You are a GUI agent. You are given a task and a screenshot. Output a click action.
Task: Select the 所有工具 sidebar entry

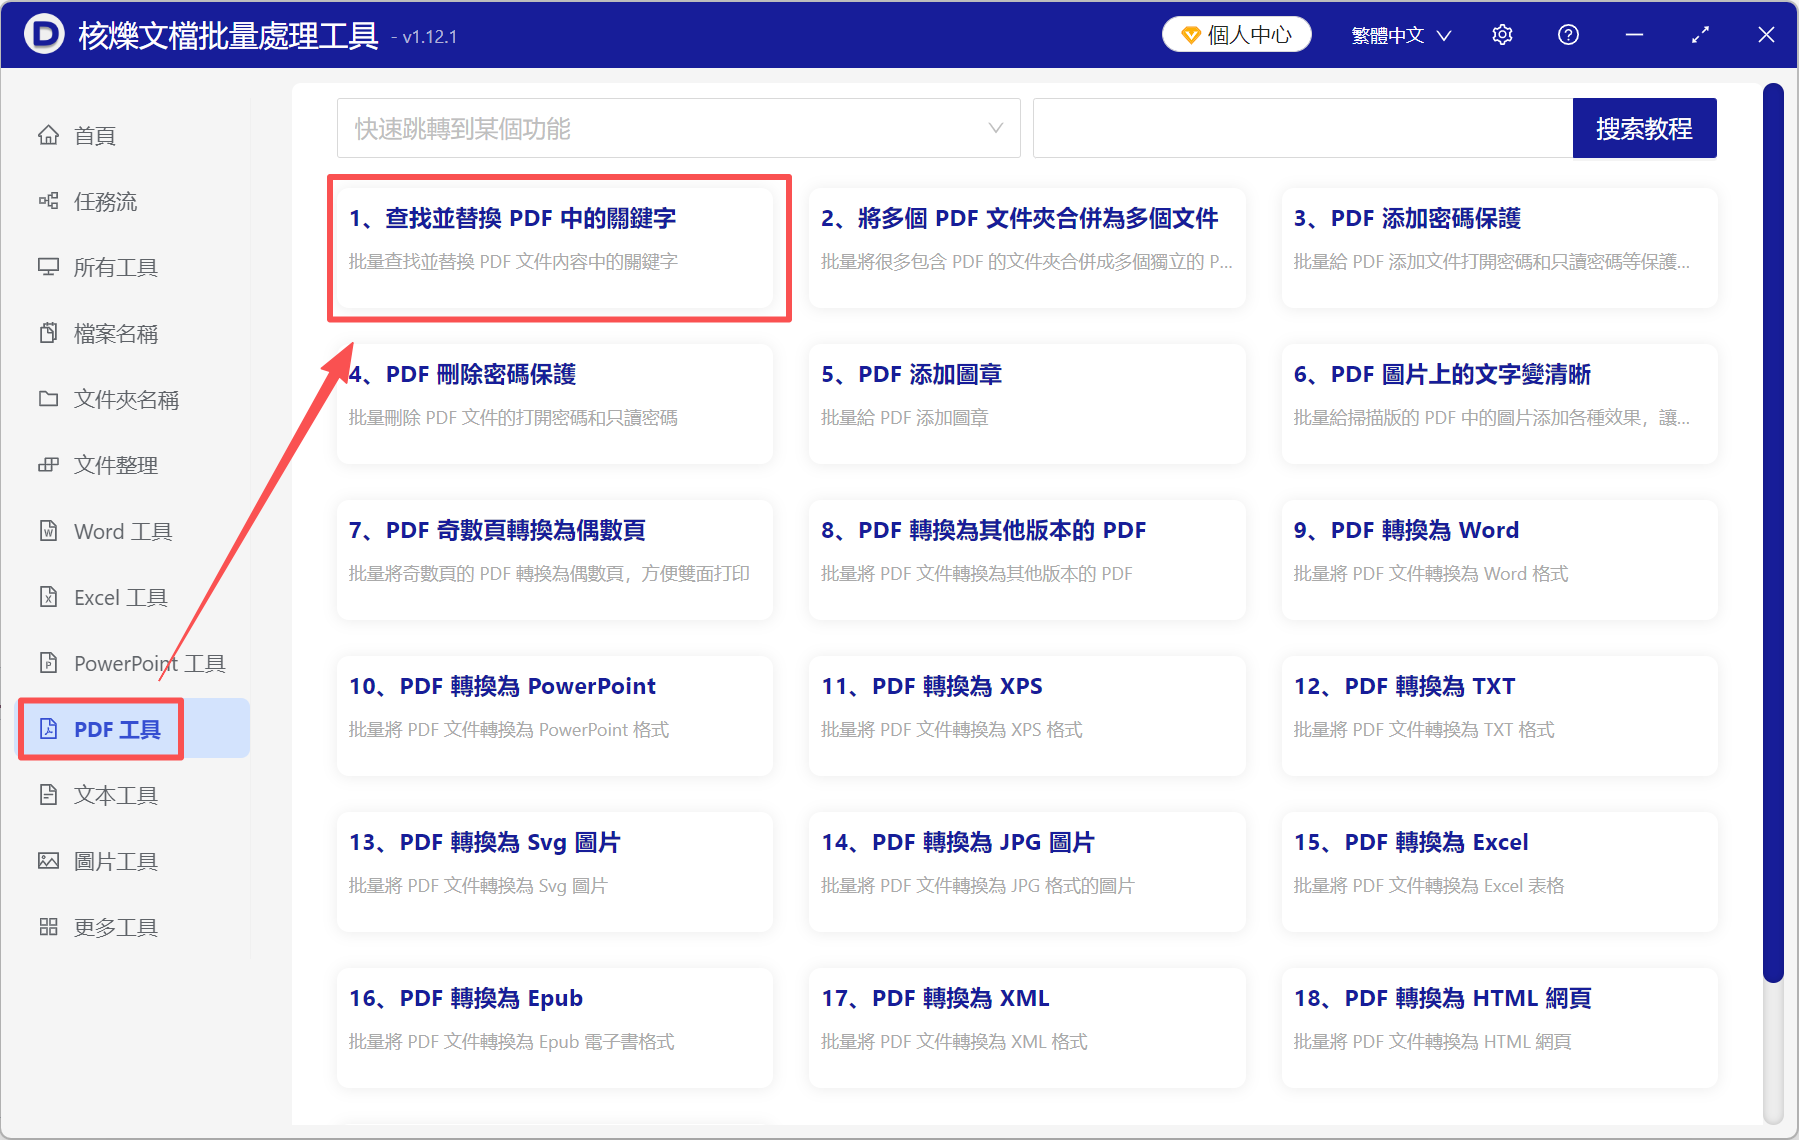tap(117, 267)
